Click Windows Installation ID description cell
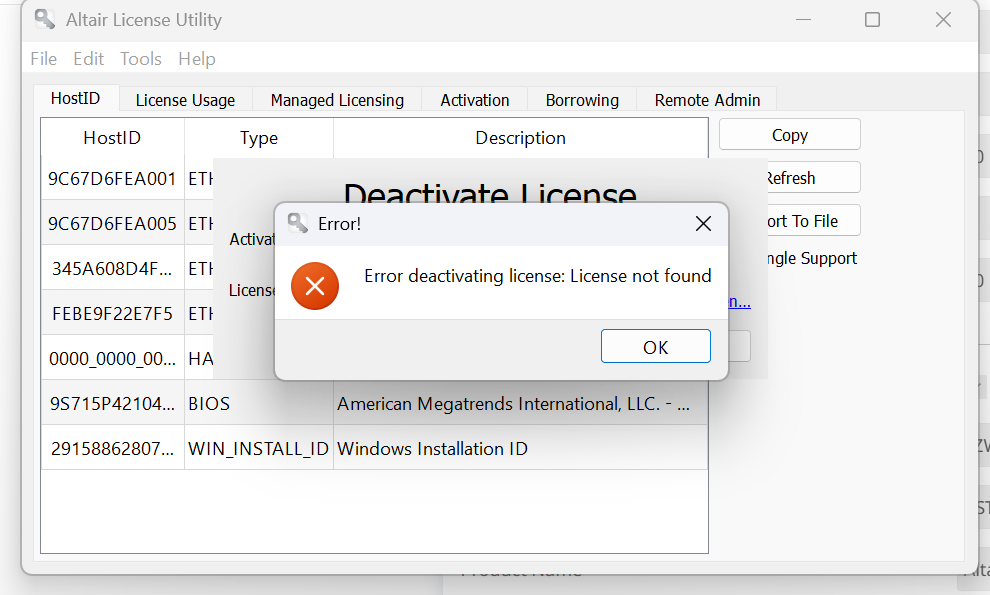 click(520, 448)
